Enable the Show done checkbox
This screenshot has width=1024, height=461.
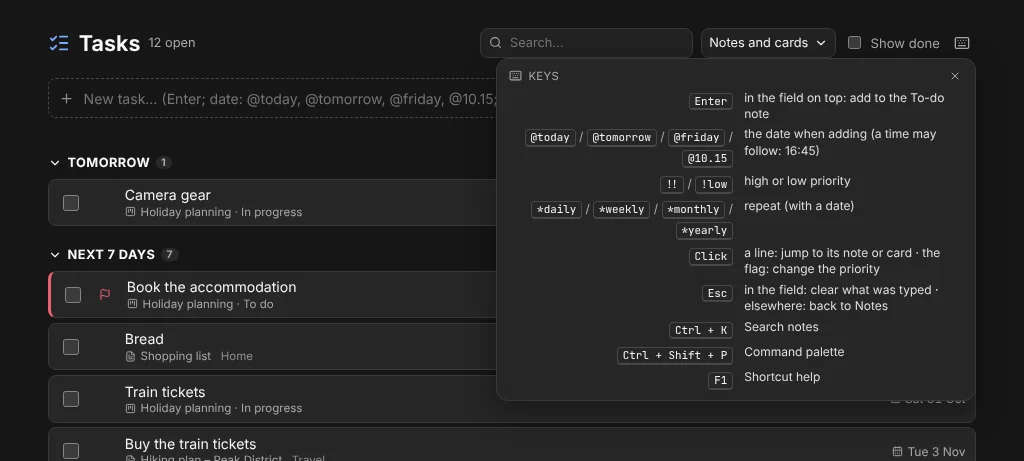point(854,42)
